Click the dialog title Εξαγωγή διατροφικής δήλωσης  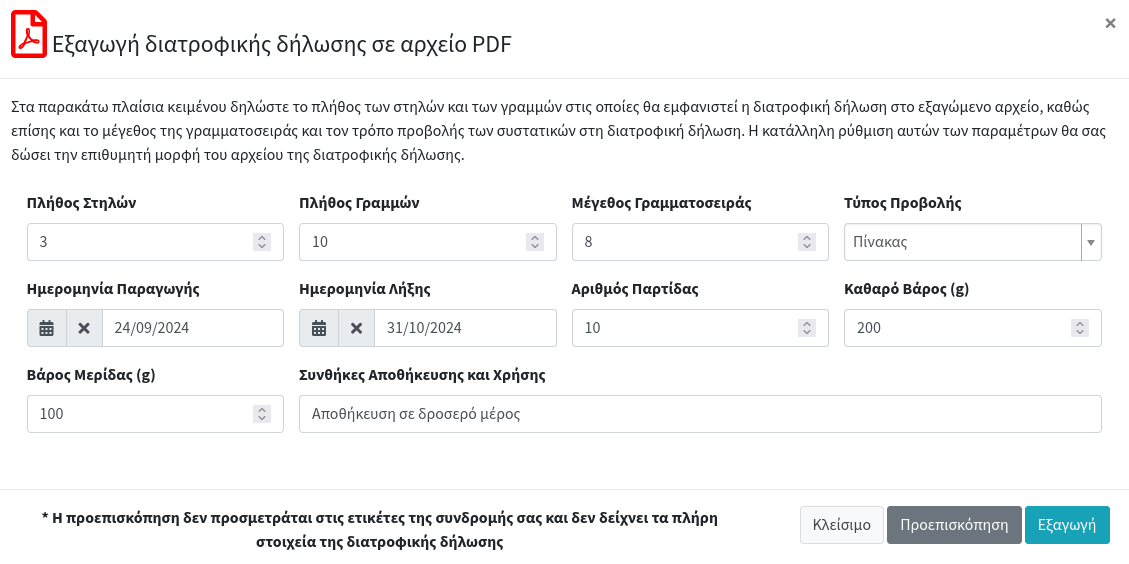(x=282, y=44)
